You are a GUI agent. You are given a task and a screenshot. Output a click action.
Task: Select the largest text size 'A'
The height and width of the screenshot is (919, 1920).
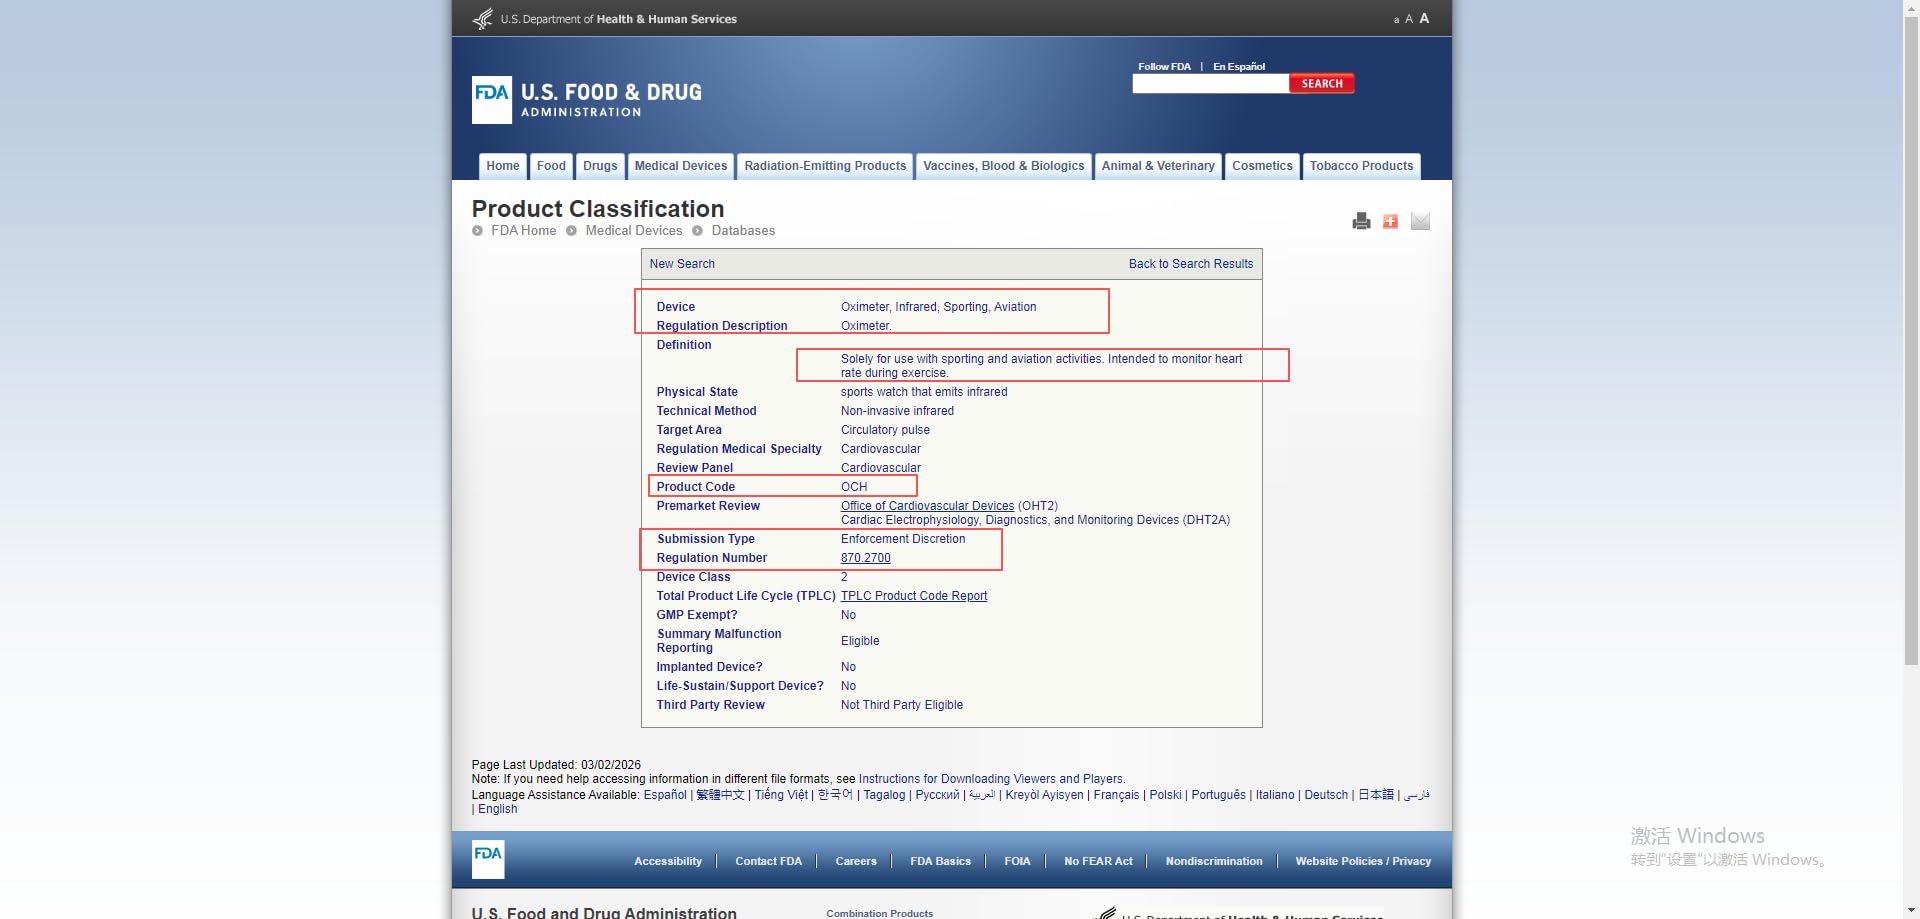click(1424, 18)
